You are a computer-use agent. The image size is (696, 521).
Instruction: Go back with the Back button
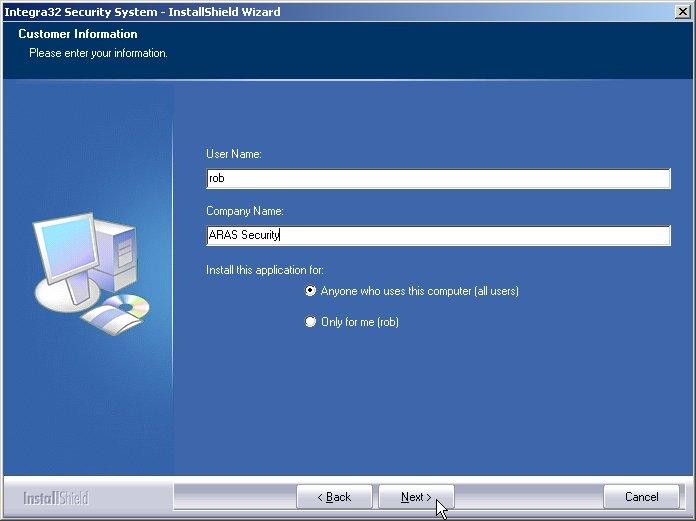(334, 497)
